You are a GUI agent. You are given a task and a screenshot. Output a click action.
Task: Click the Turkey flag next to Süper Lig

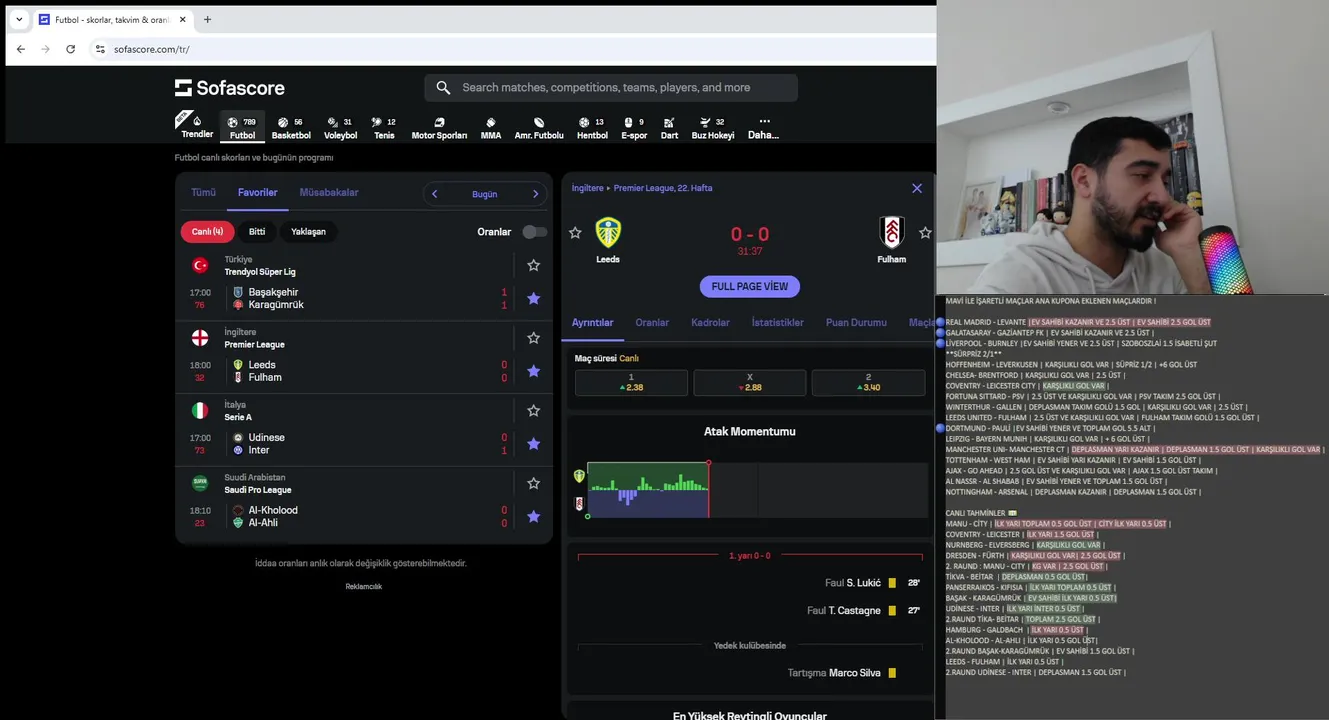click(x=200, y=265)
